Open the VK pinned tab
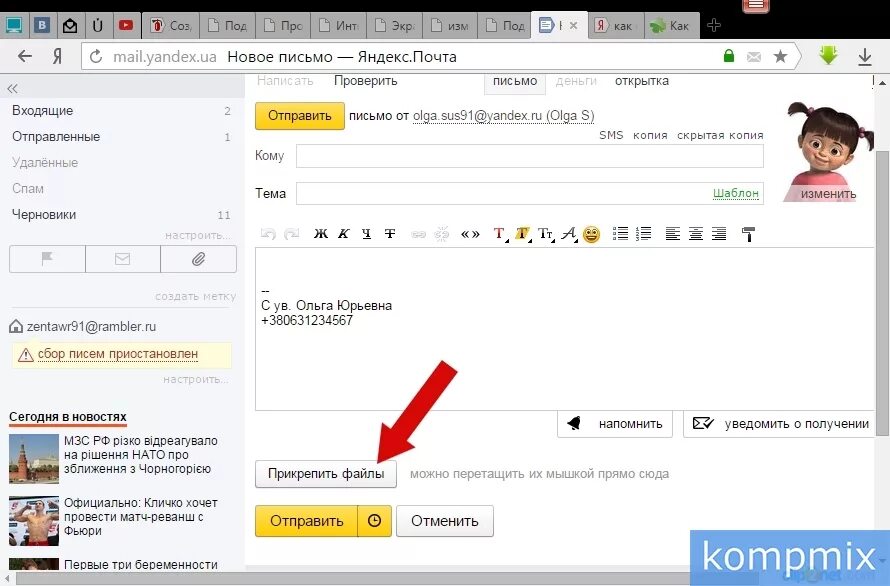Image resolution: width=890 pixels, height=586 pixels. [41, 26]
